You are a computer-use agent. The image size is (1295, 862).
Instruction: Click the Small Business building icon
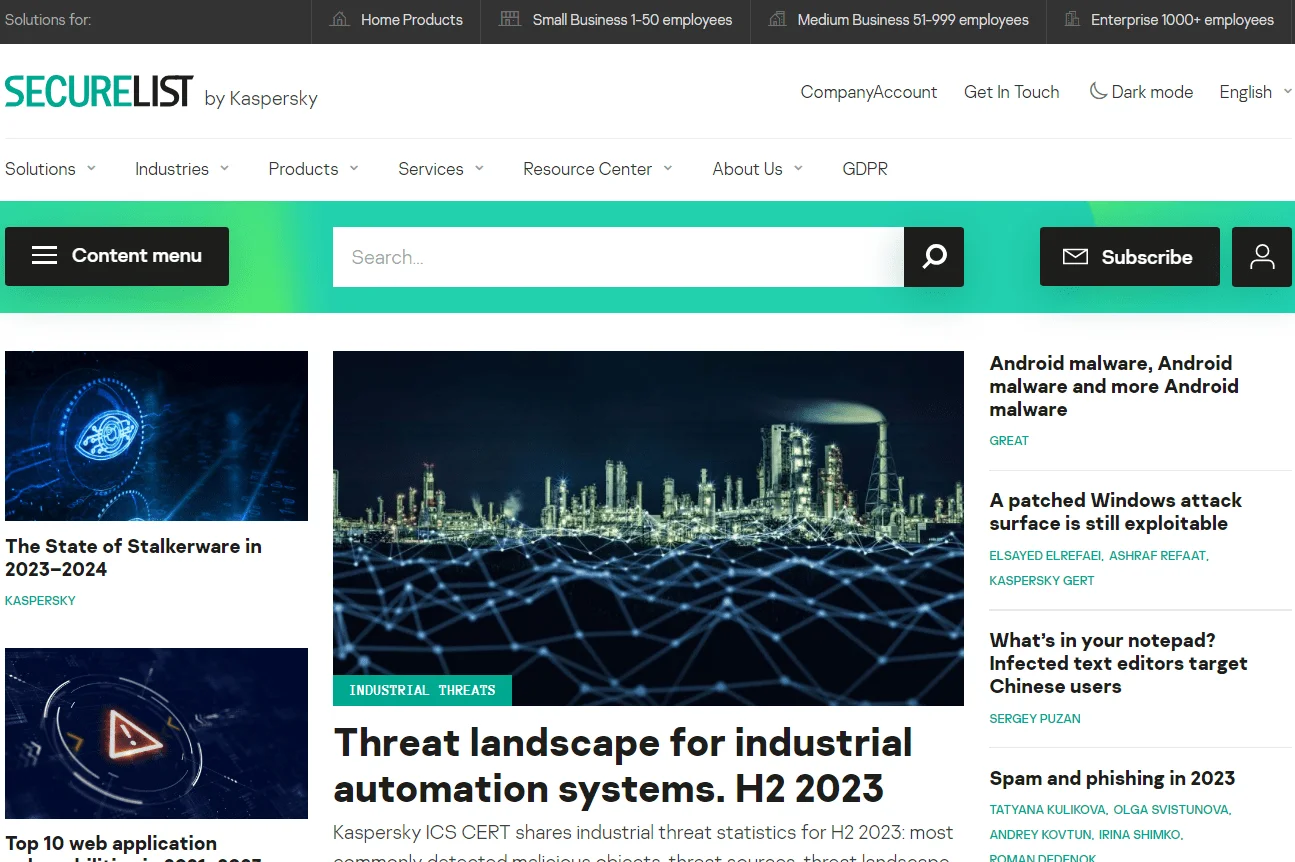tap(510, 20)
